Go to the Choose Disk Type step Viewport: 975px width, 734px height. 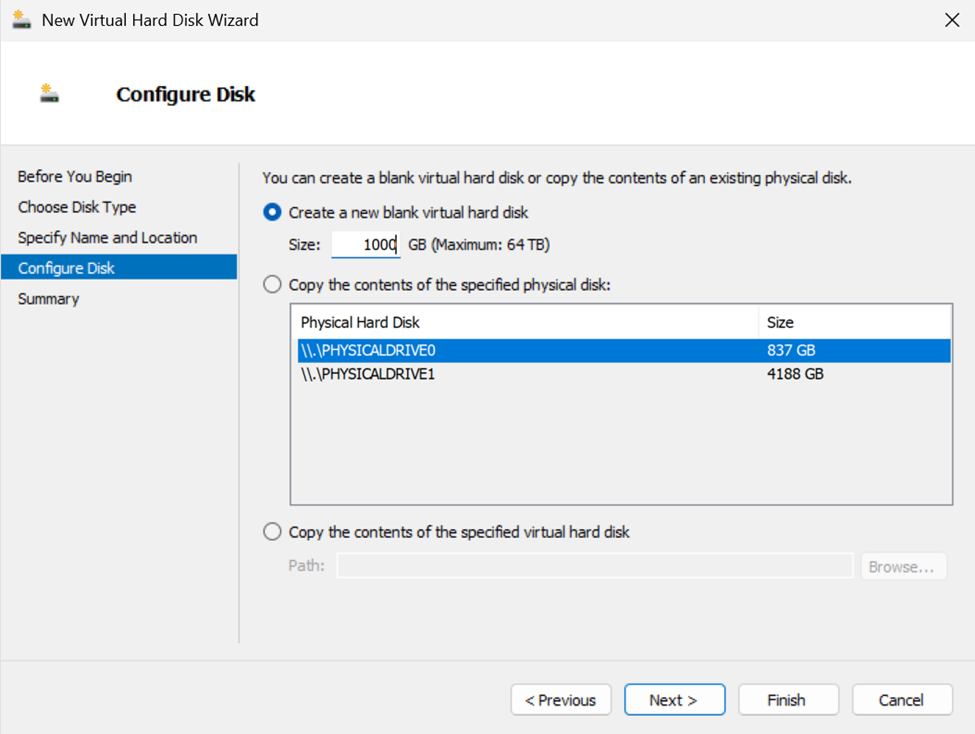click(77, 207)
